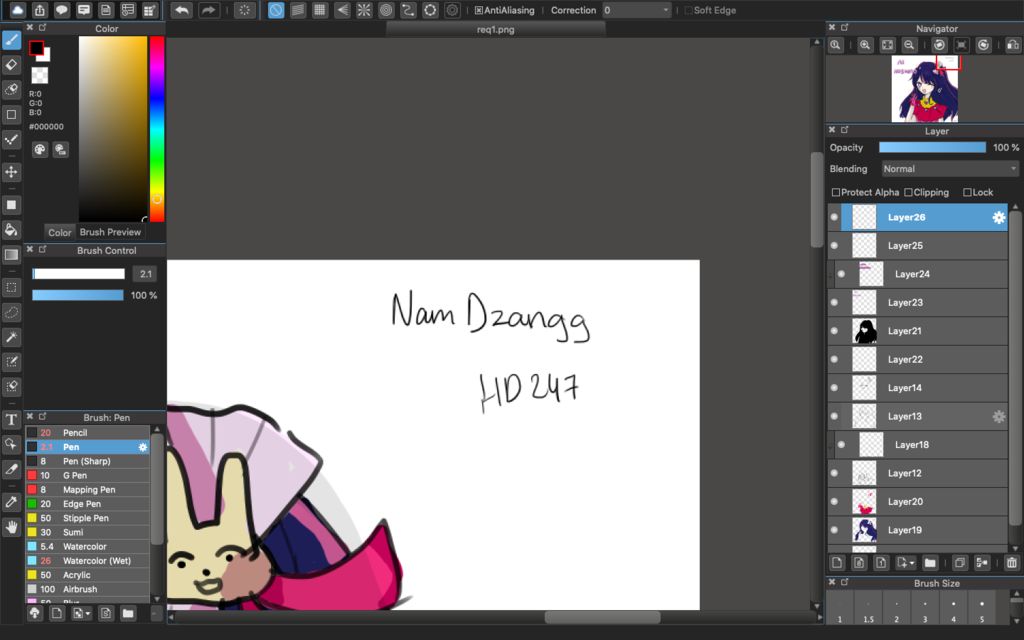The height and width of the screenshot is (640, 1024).
Task: Toggle the AntiAliasing checkbox
Action: point(479,10)
